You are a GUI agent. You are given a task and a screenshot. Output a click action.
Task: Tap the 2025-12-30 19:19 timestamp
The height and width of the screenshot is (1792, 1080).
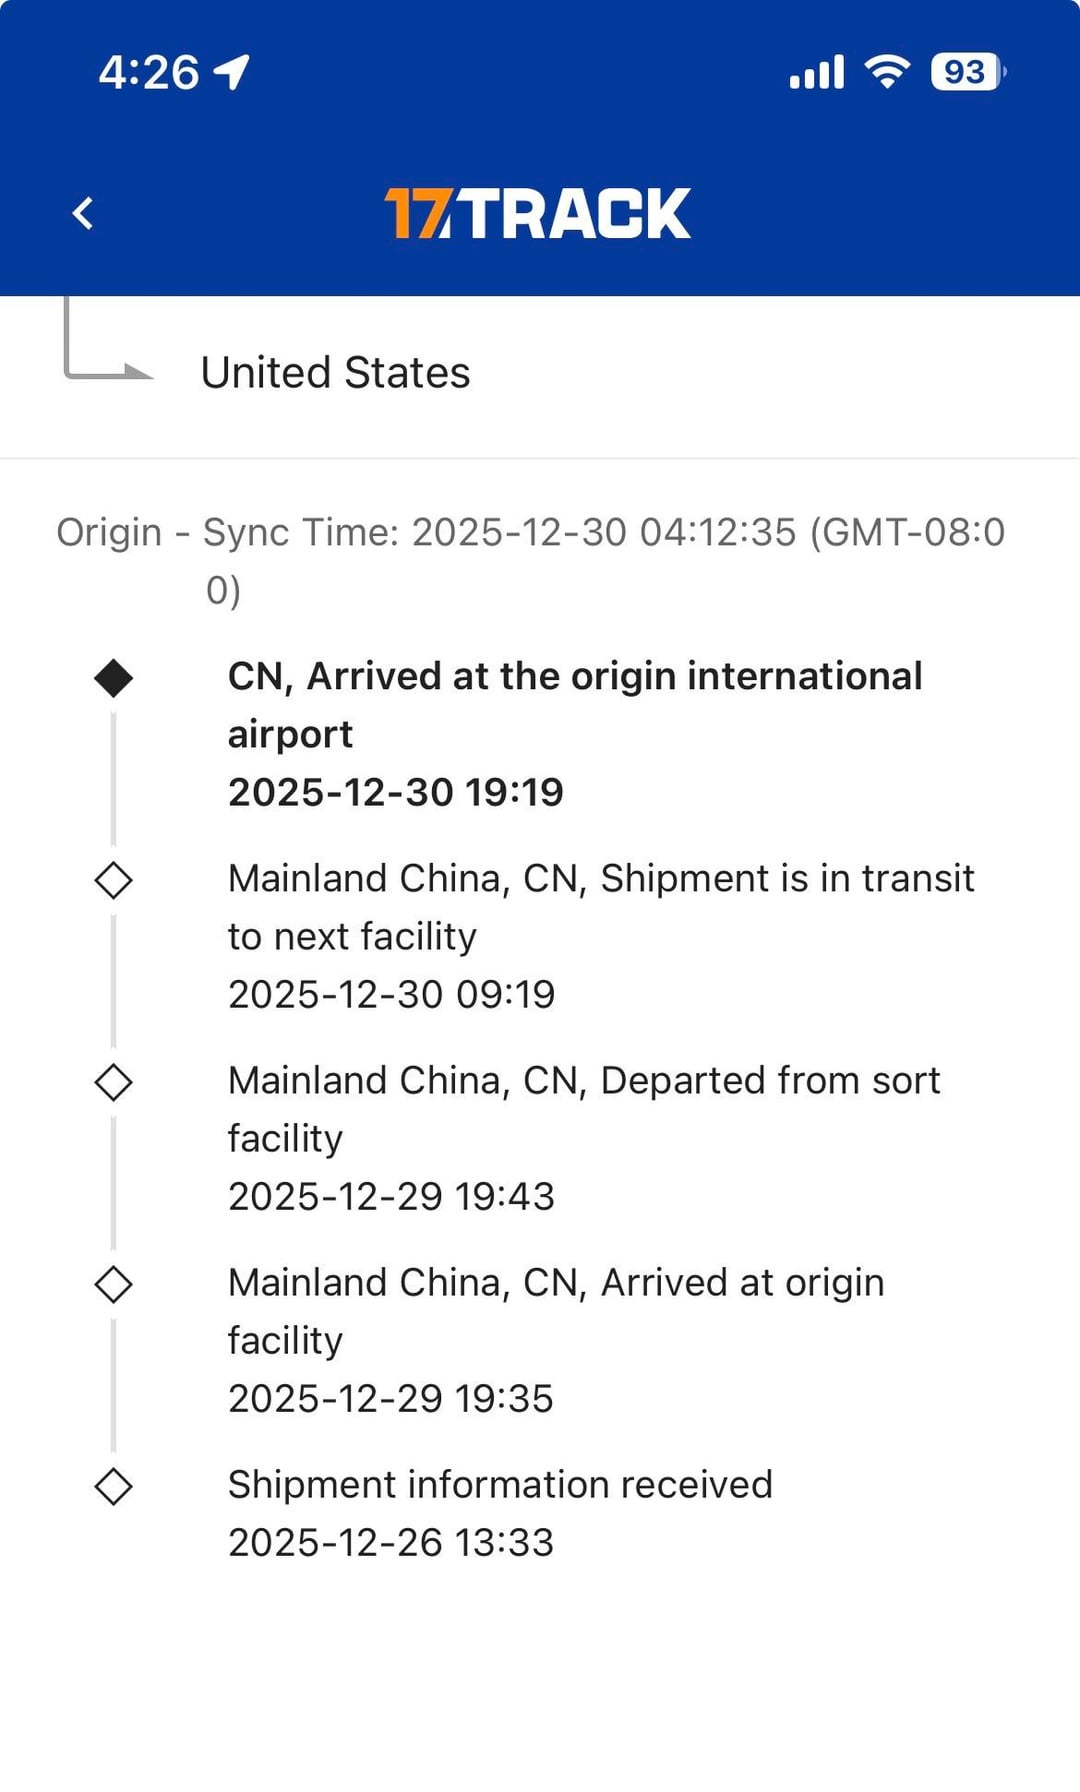(x=396, y=793)
